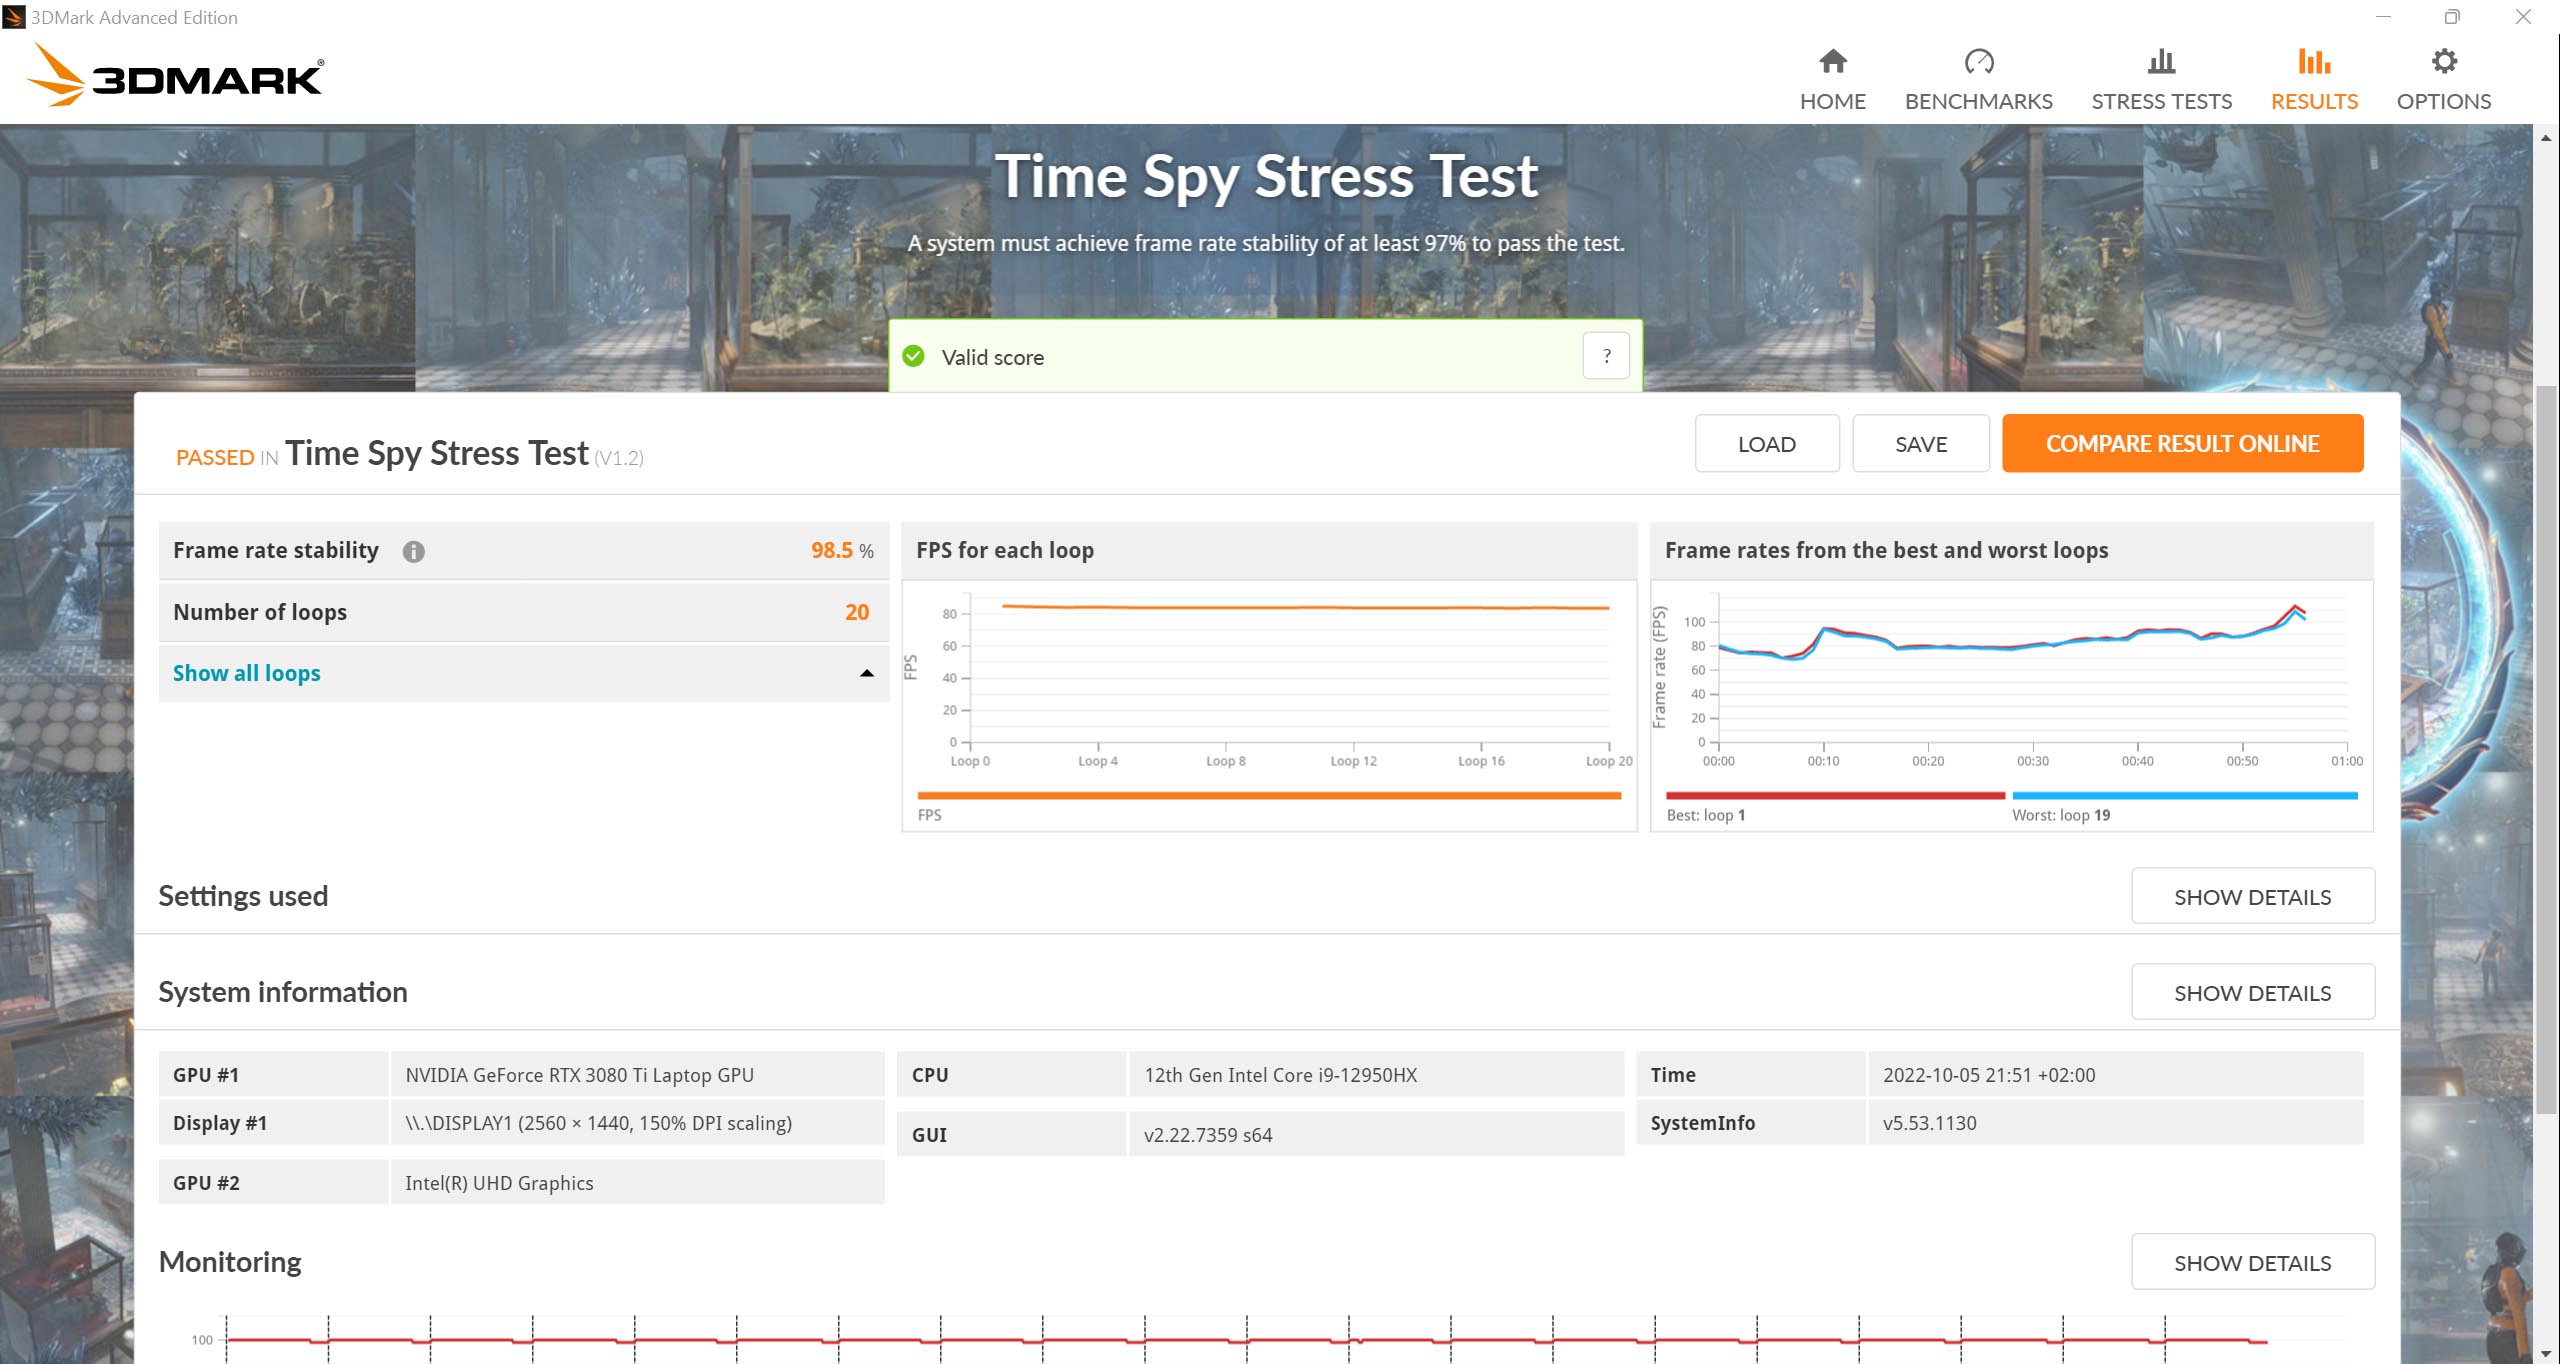Click the 'Best: loop 1' label
This screenshot has width=2560, height=1364.
coord(1706,815)
